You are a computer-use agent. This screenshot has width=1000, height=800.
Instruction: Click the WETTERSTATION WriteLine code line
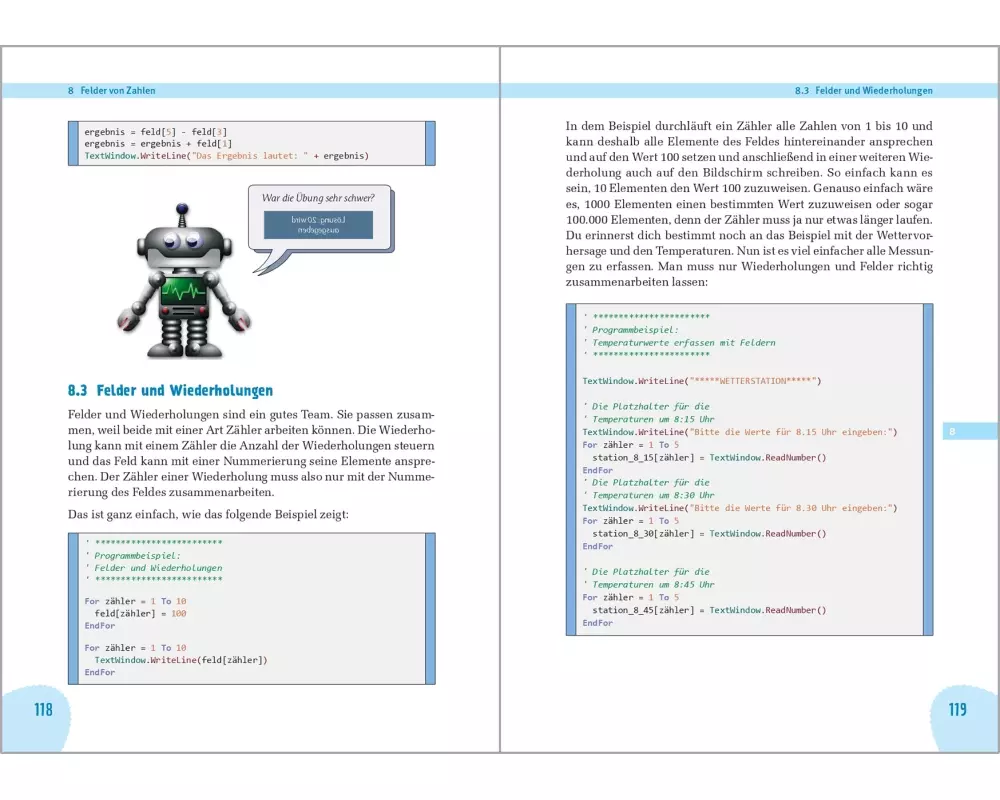[x=701, y=381]
